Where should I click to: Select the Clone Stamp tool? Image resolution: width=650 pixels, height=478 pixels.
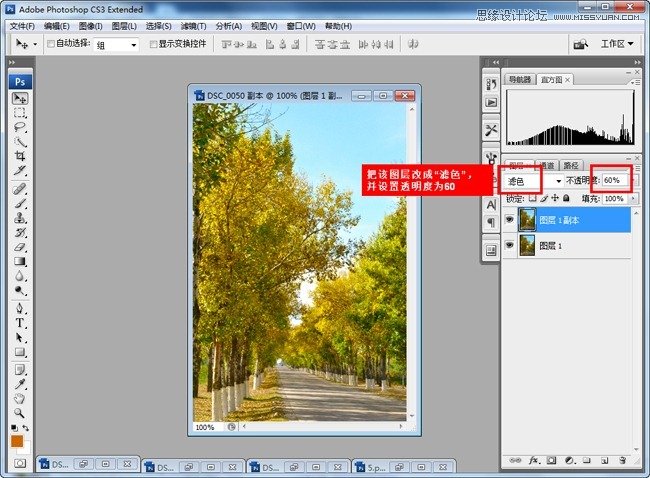20,218
